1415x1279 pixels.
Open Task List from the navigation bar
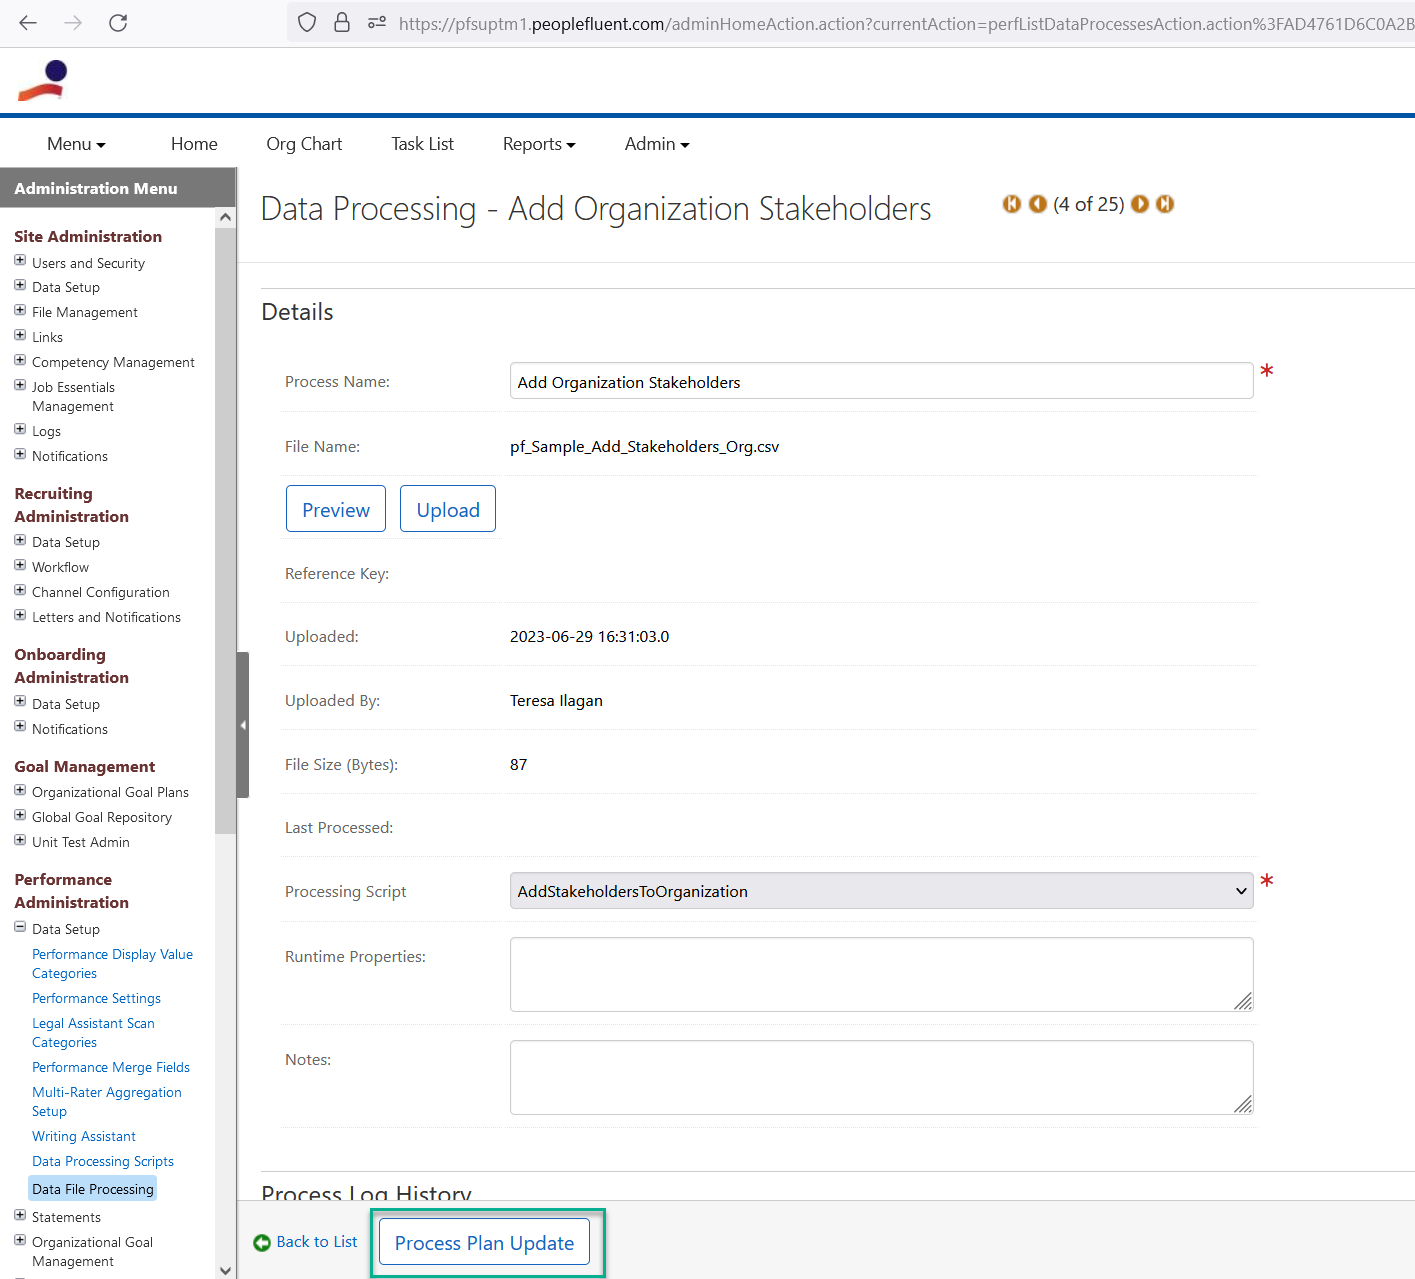pos(422,144)
